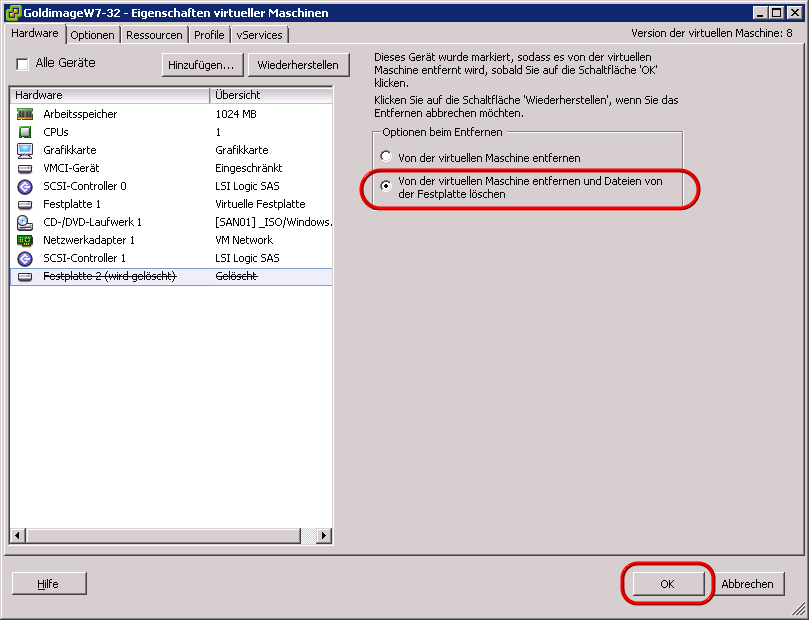
Task: Confirm with the OK button
Action: pos(667,584)
